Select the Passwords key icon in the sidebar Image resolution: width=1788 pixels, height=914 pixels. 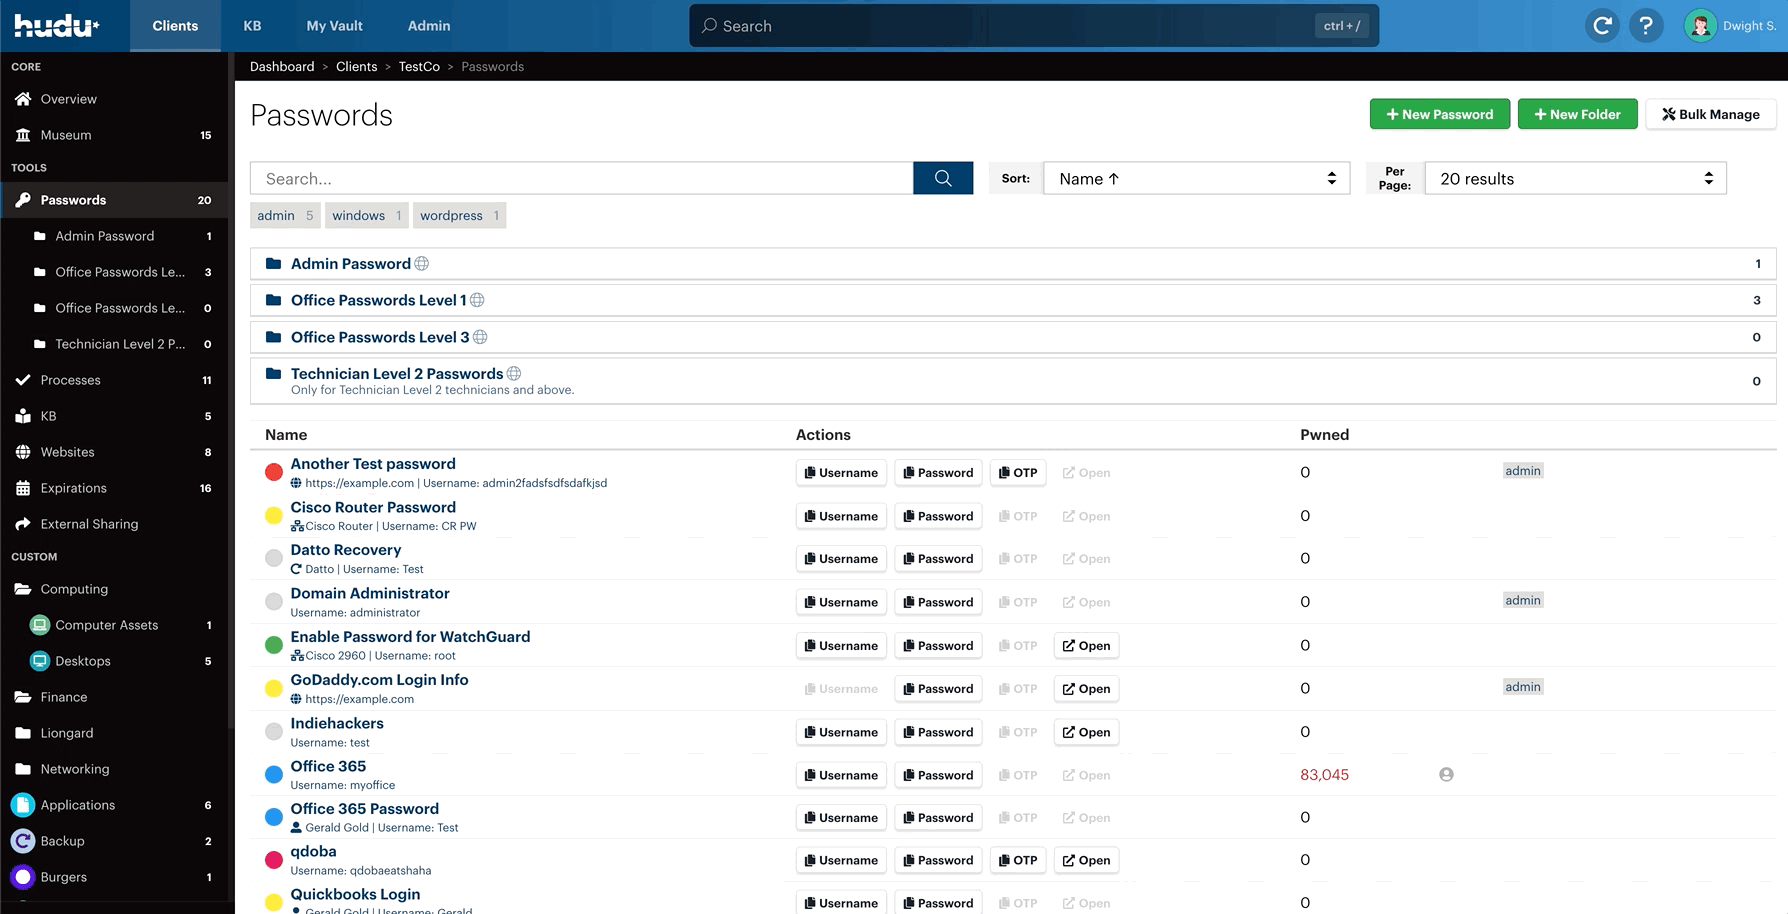point(22,200)
